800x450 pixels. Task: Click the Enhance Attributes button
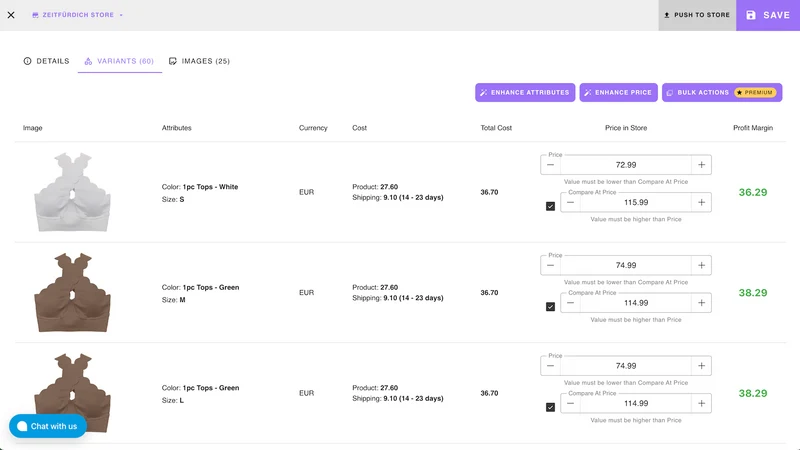(x=525, y=92)
